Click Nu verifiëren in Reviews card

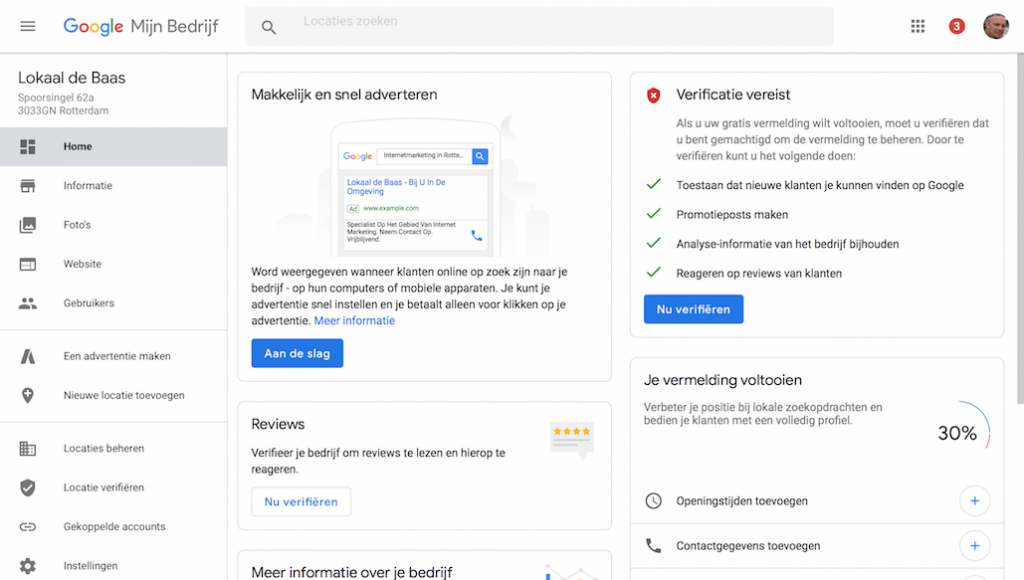(301, 502)
